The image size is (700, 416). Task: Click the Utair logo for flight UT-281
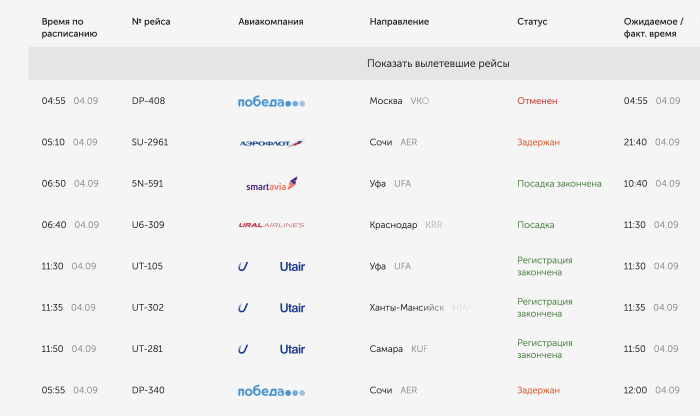[x=271, y=349]
